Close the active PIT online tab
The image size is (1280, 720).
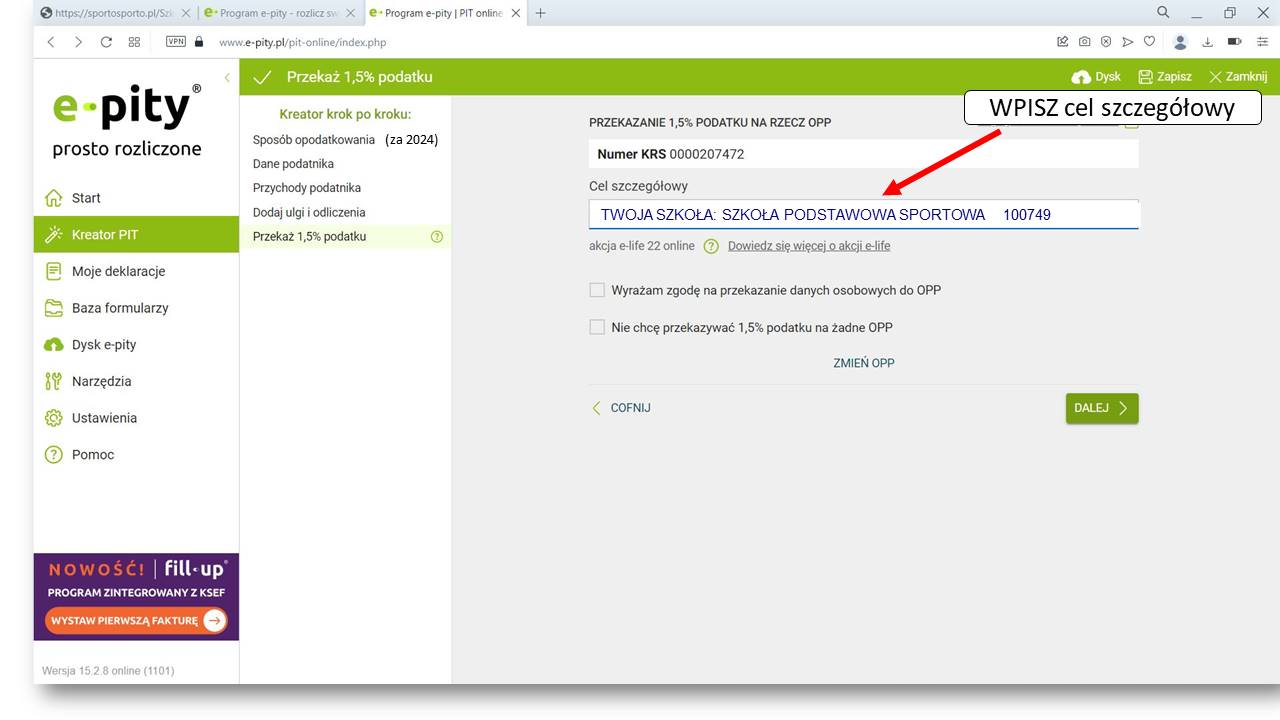[514, 13]
